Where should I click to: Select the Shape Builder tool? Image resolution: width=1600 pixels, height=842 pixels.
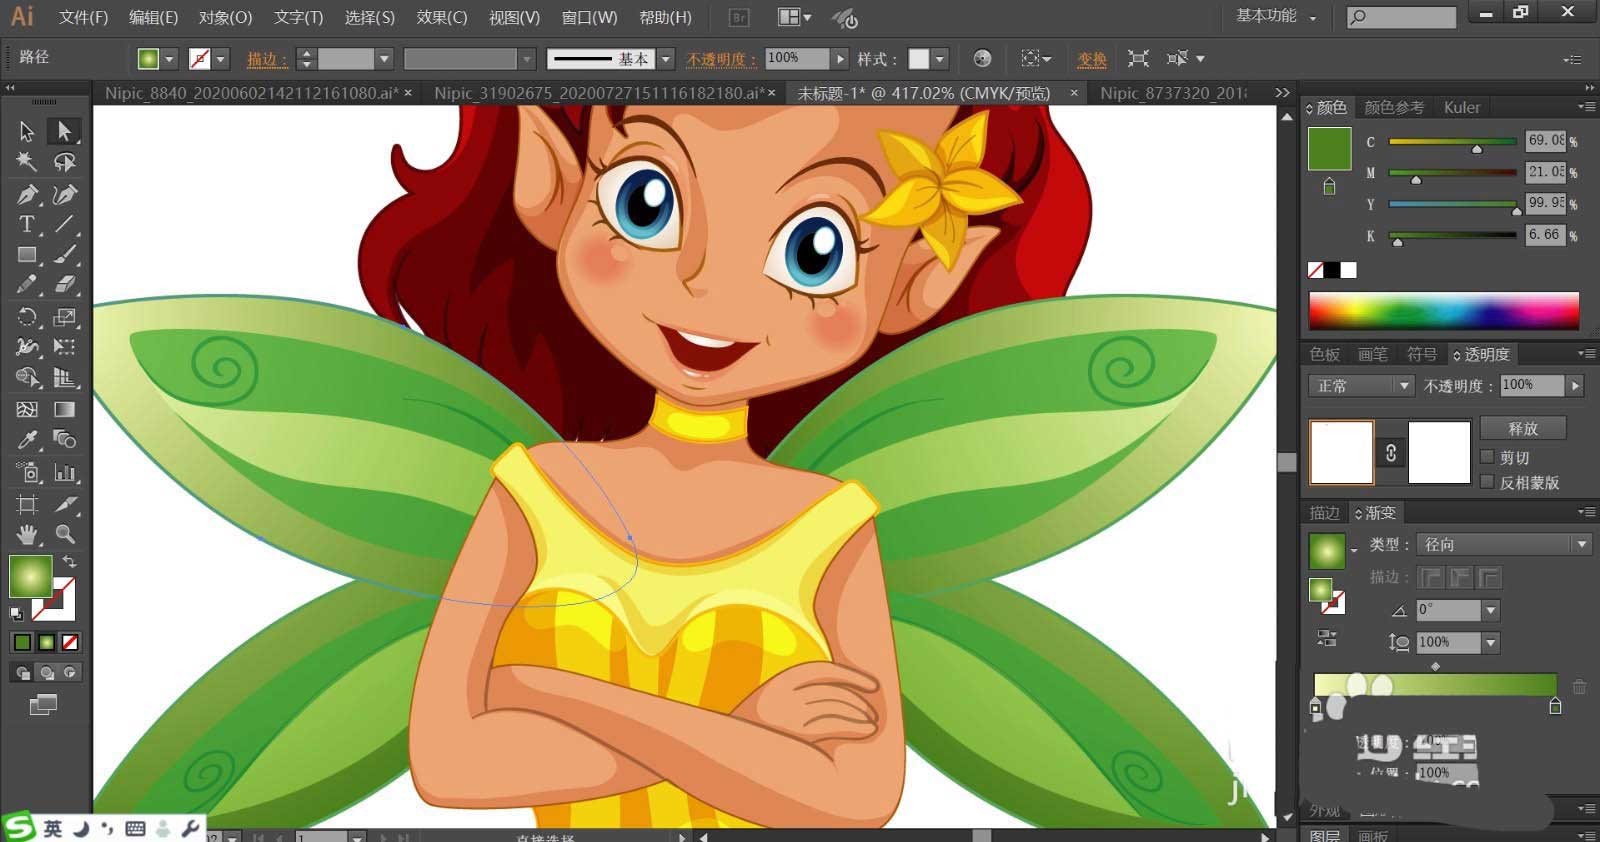[27, 378]
